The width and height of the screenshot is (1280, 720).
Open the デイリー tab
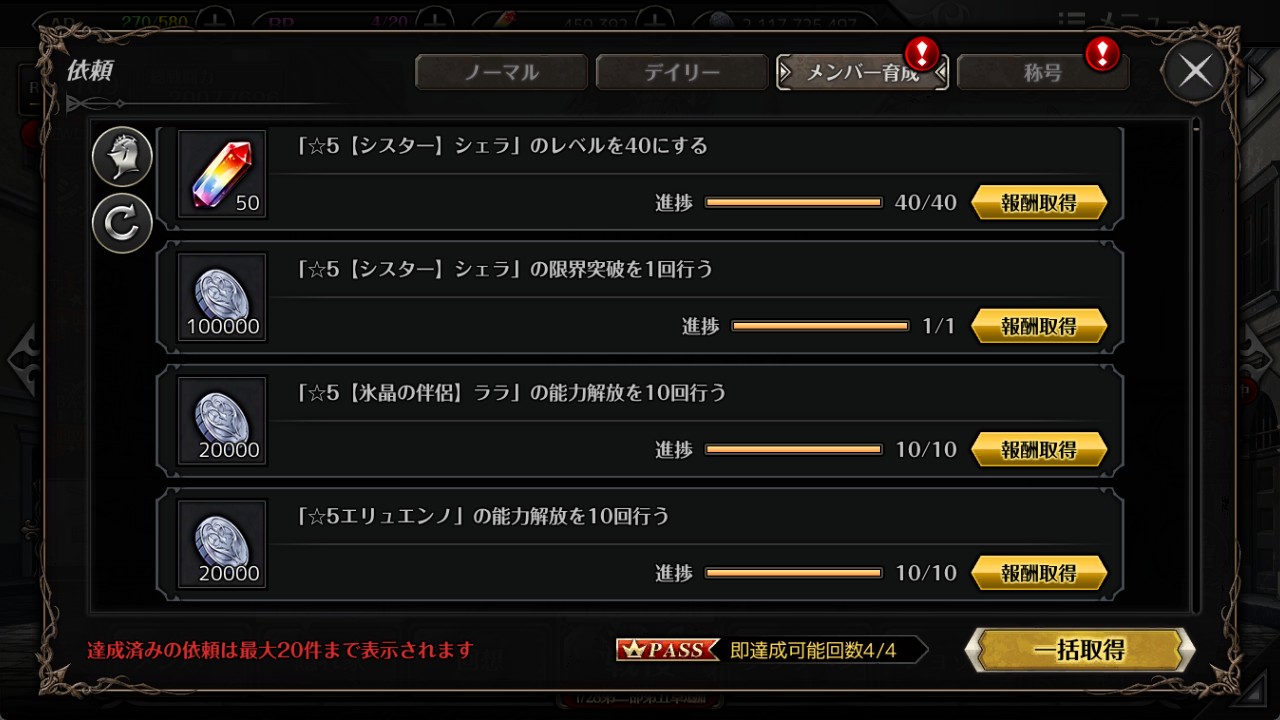pos(682,72)
